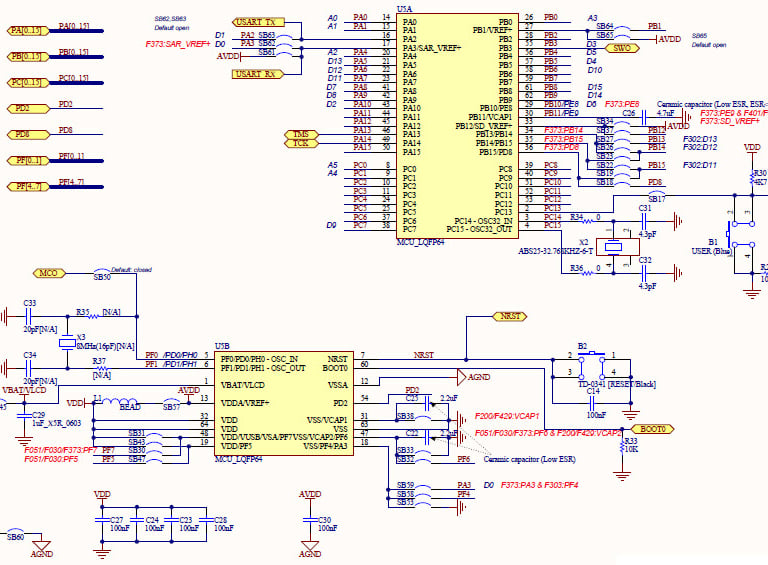The image size is (768, 565).
Task: Select the yellow BOOT0 port tag
Action: pyautogui.click(x=651, y=429)
